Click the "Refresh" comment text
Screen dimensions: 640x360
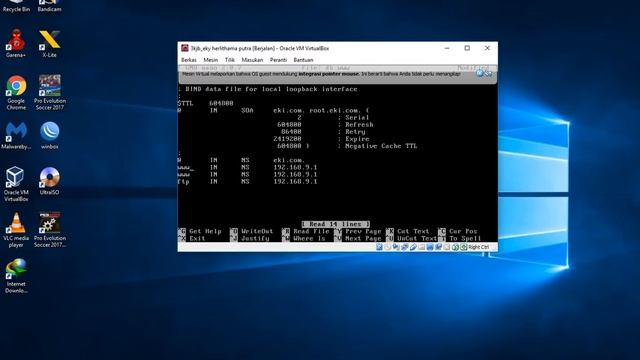(x=359, y=124)
